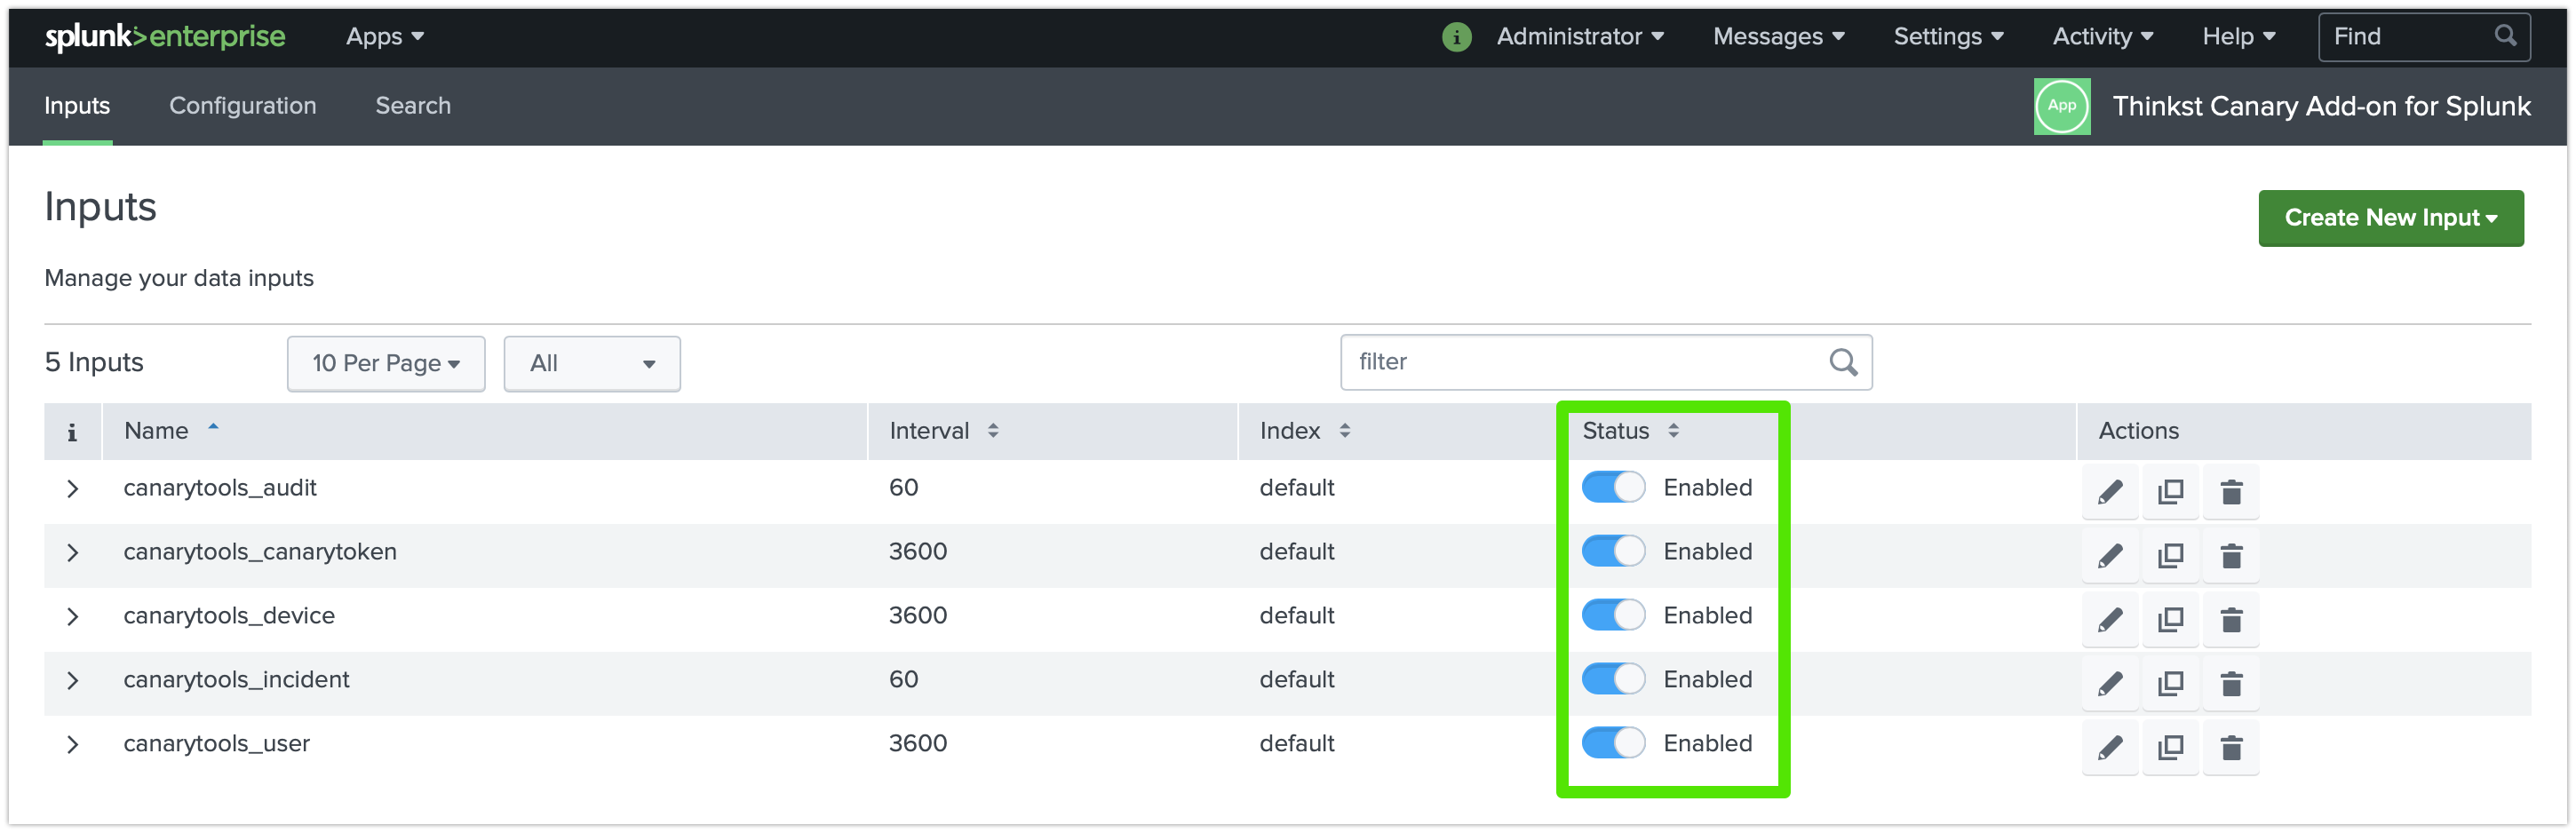This screenshot has width=2576, height=833.
Task: Expand the canarytools_incident row
Action: [72, 681]
